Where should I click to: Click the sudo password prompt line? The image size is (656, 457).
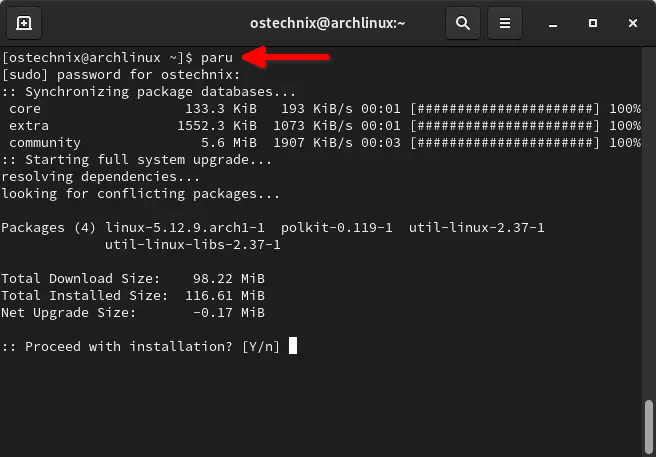(x=120, y=74)
